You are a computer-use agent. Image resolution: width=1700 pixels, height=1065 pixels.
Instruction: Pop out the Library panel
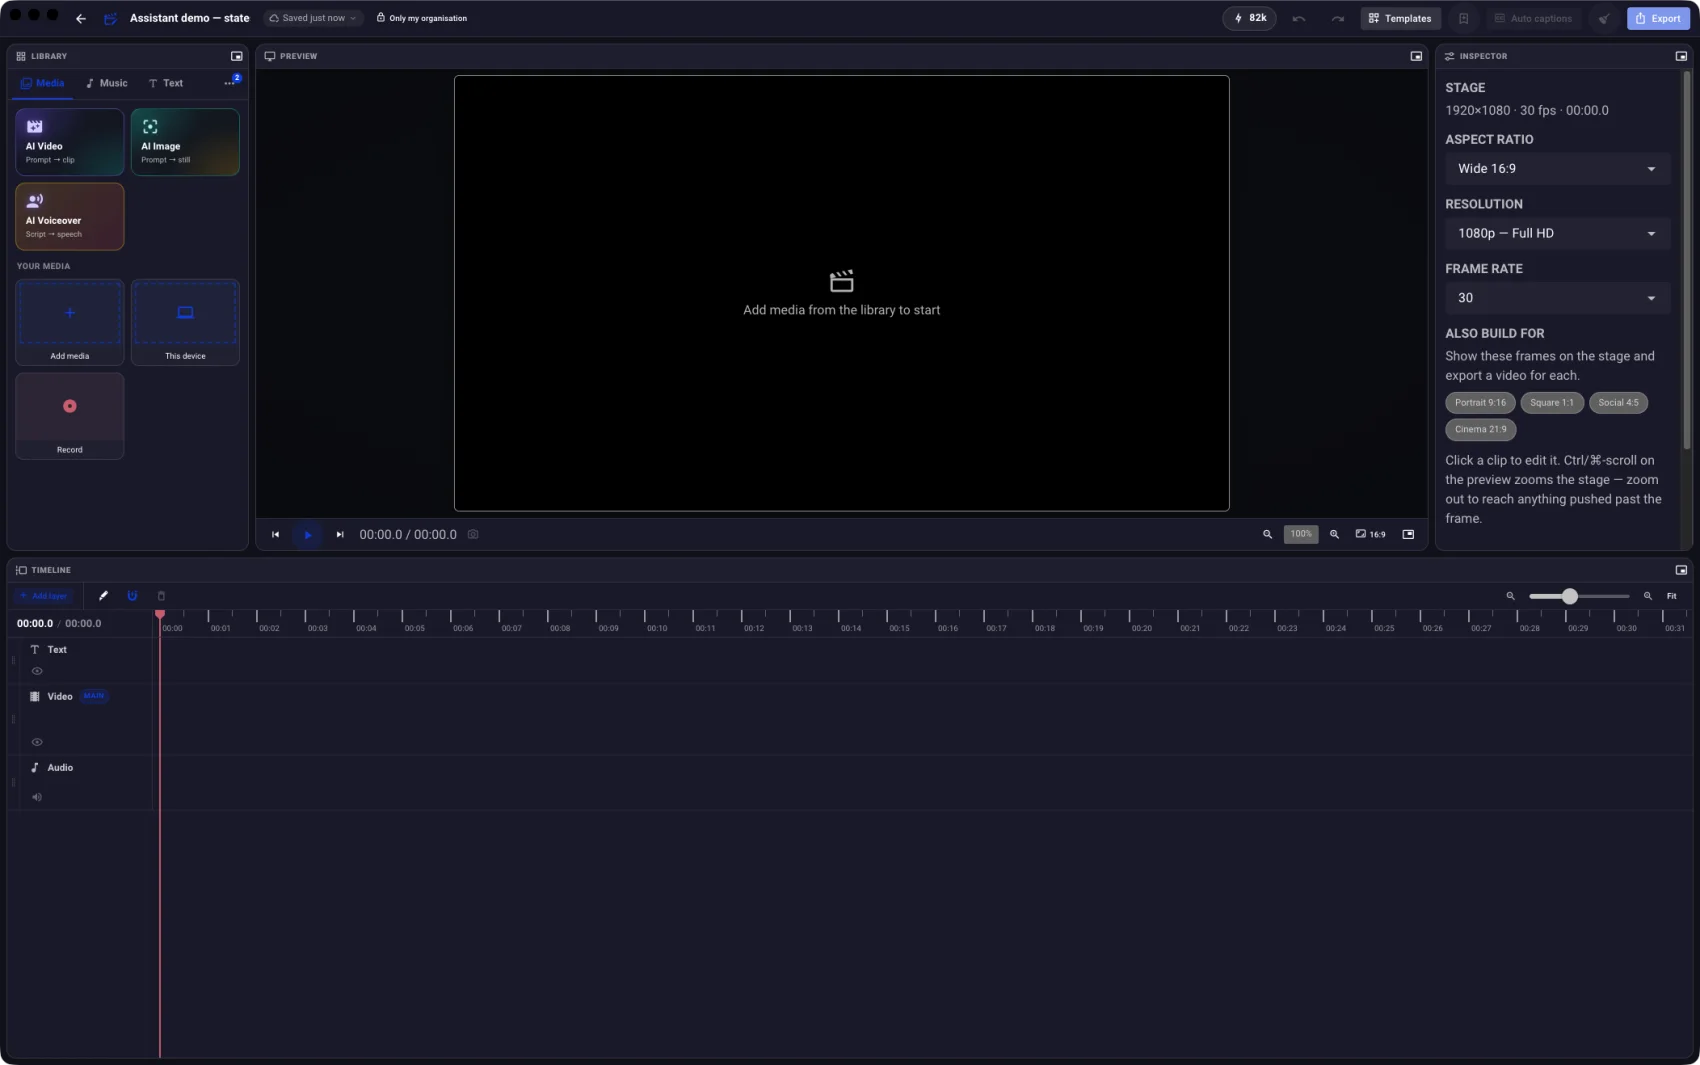[237, 56]
